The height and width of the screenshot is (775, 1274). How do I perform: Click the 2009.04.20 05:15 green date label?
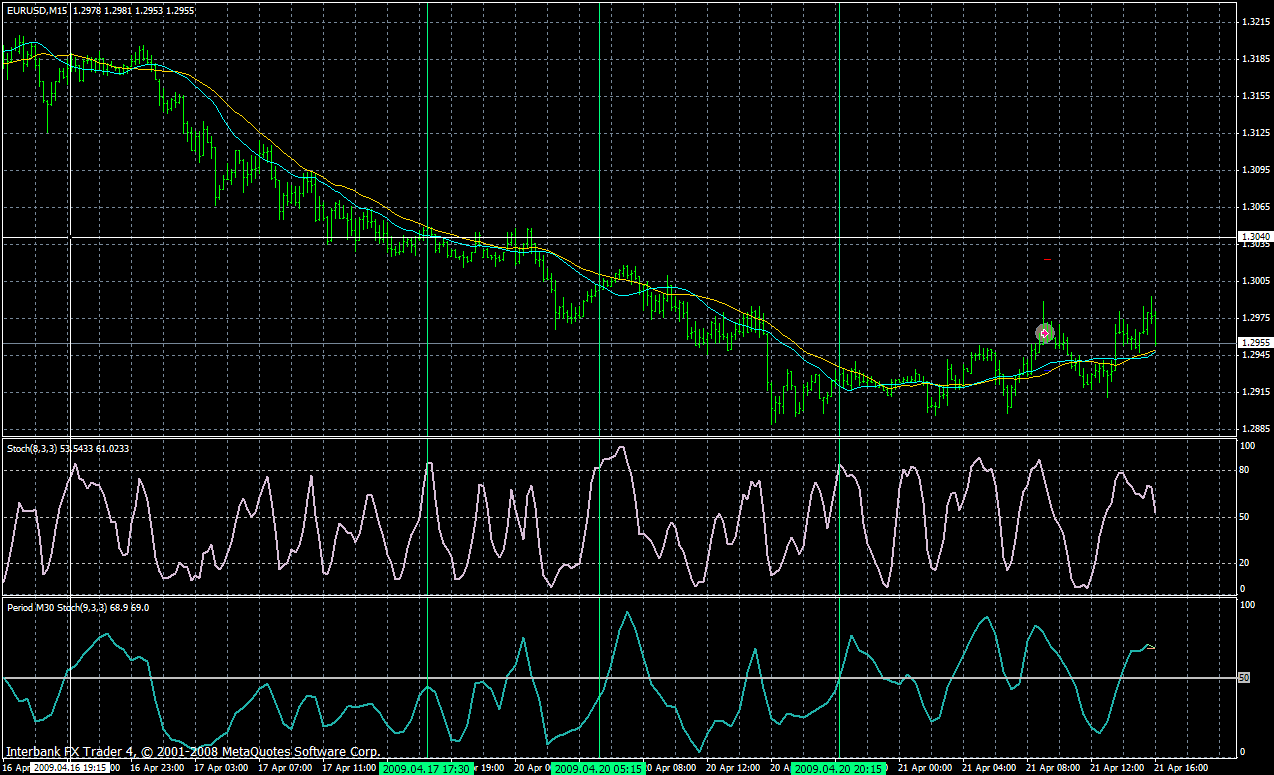[x=599, y=768]
